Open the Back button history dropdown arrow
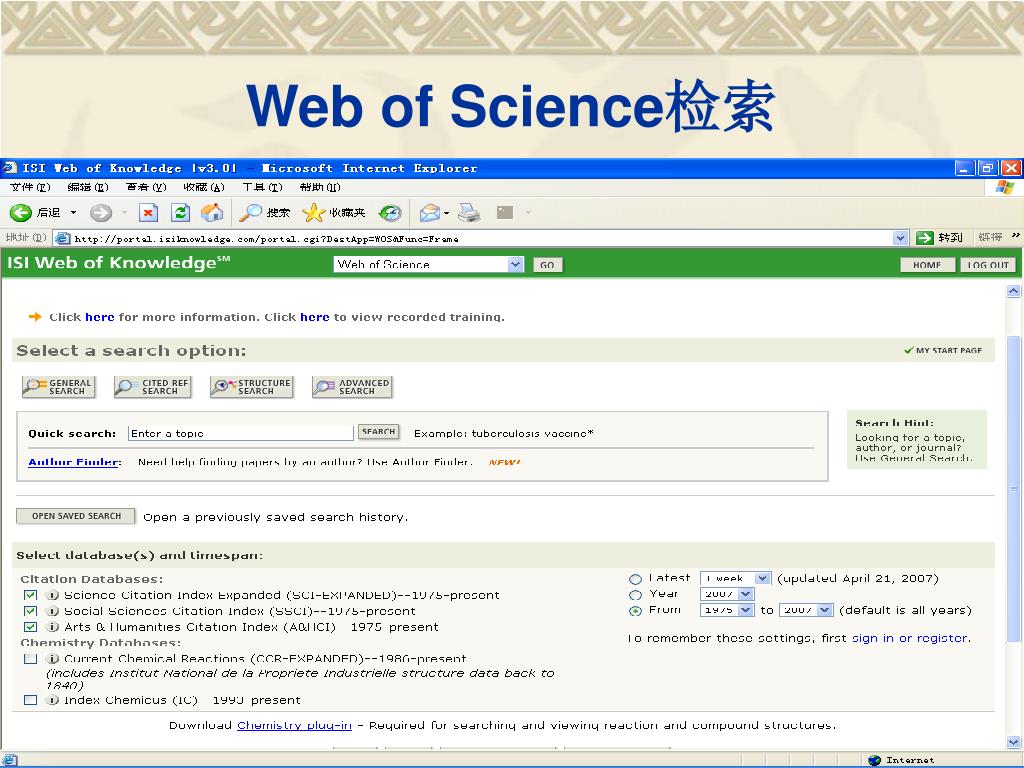The width and height of the screenshot is (1024, 768). coord(73,212)
